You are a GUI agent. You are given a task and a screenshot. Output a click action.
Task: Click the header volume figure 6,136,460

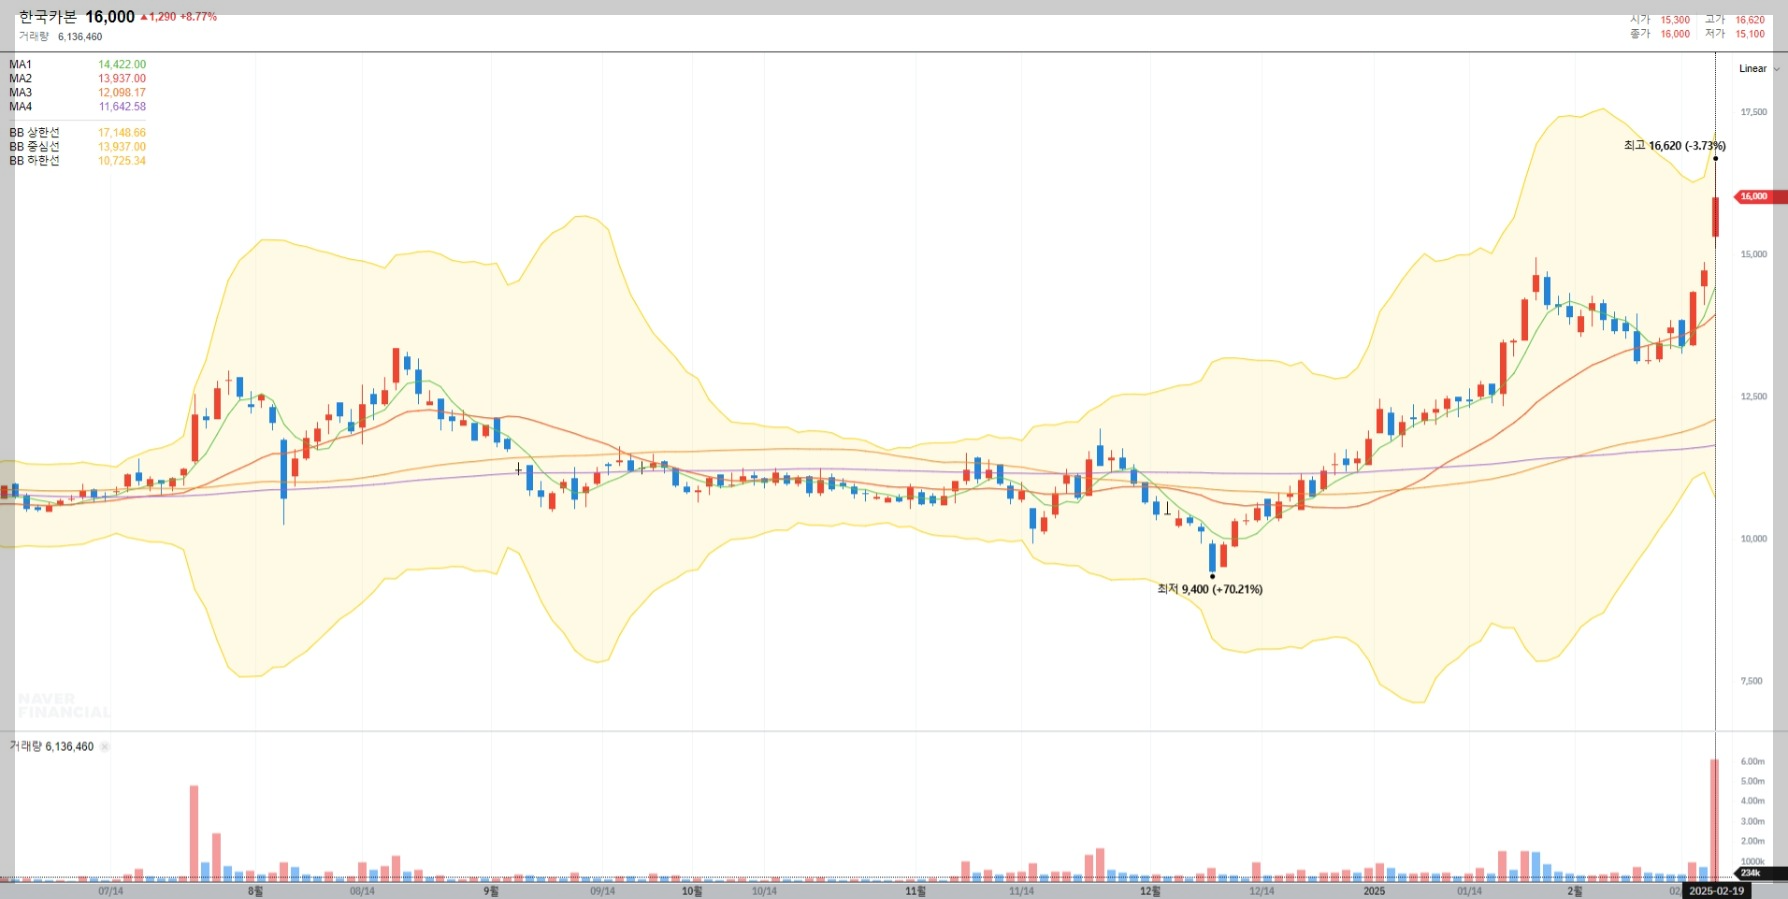80,37
